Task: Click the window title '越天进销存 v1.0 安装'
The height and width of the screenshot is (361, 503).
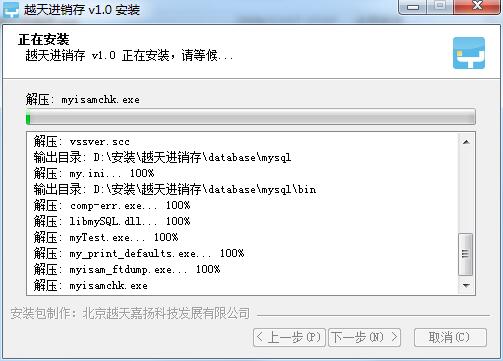Action: tap(81, 9)
